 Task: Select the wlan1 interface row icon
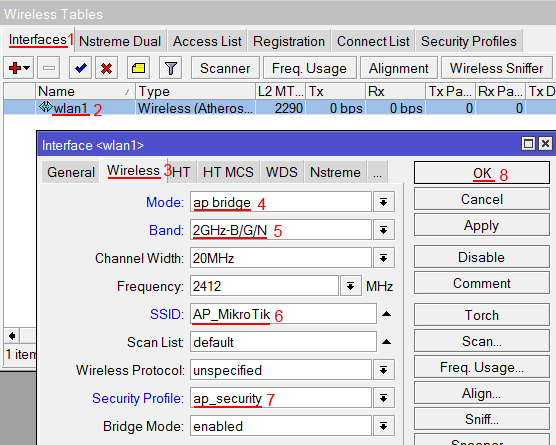click(x=45, y=107)
